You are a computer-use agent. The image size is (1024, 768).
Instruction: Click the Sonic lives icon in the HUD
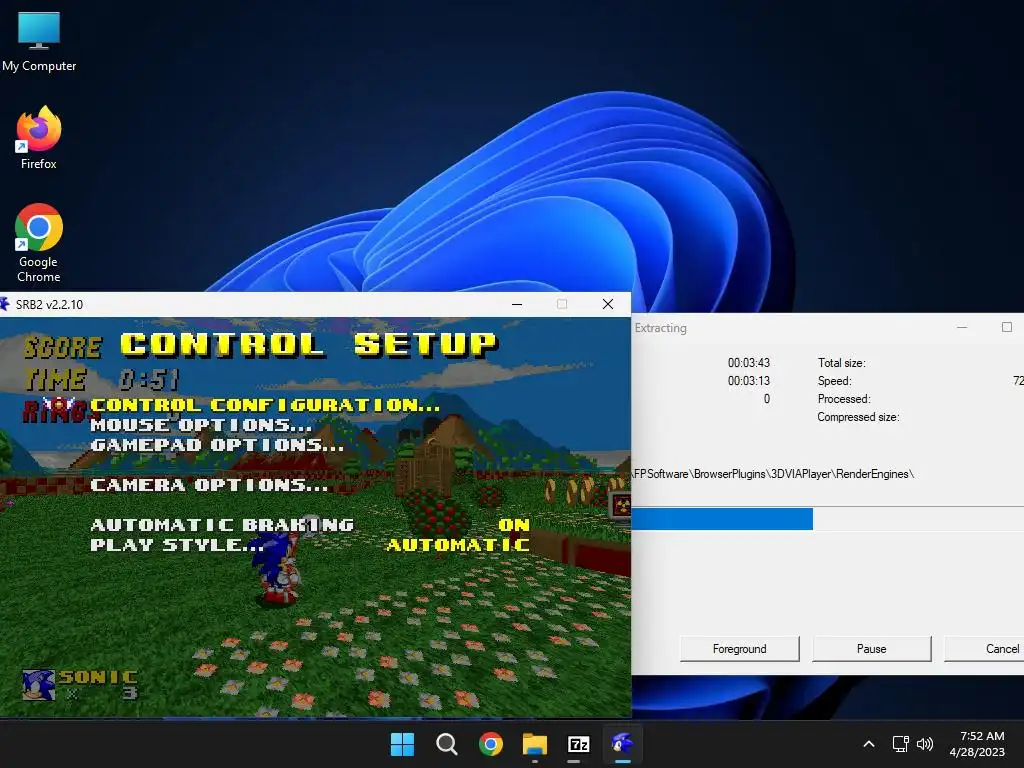(39, 685)
